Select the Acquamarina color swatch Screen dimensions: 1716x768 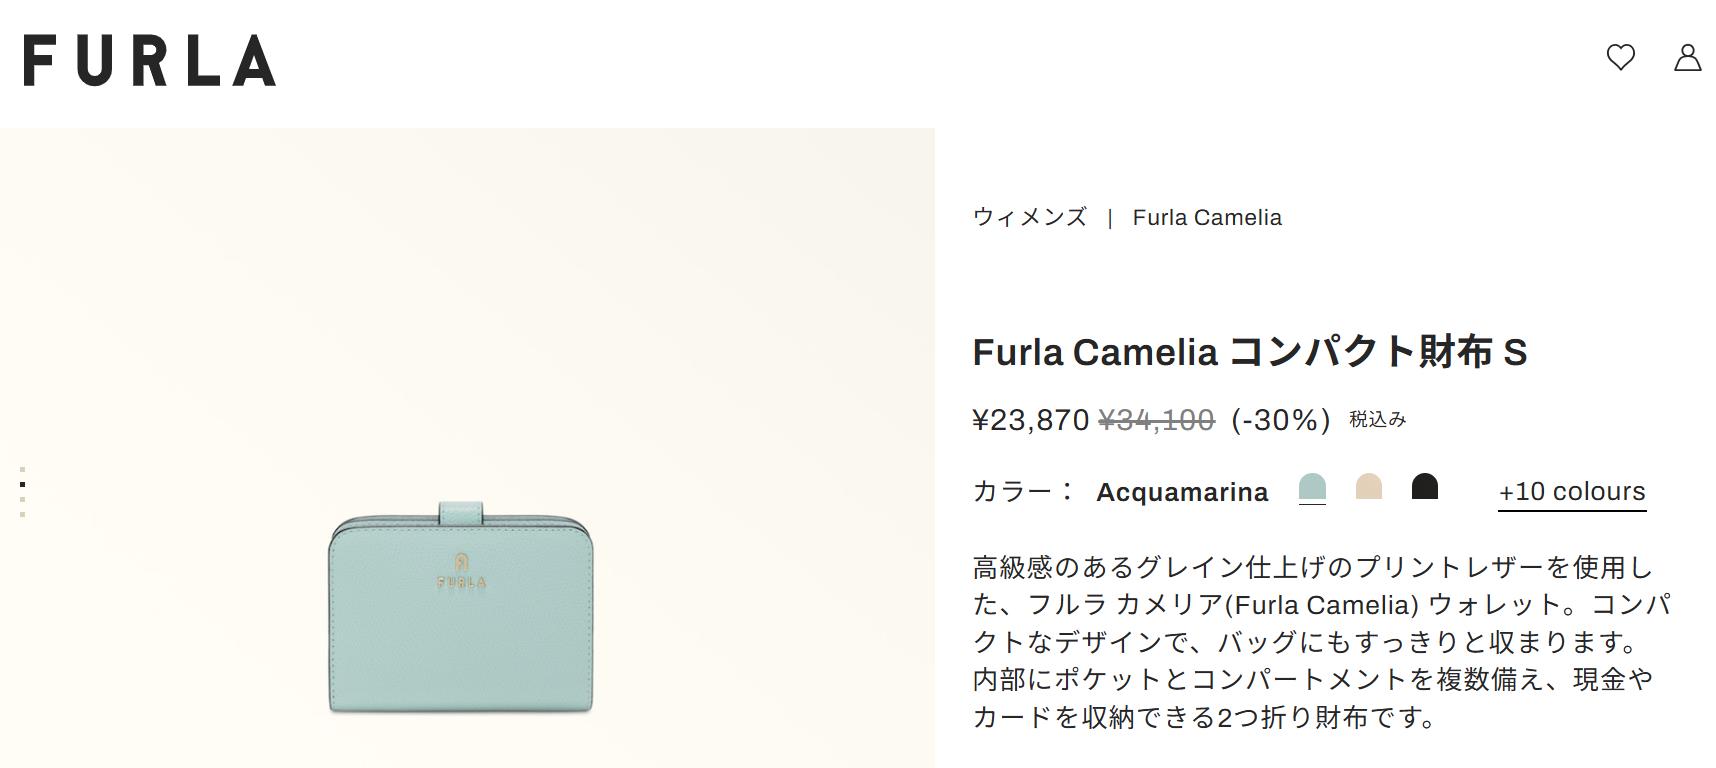[x=1311, y=488]
